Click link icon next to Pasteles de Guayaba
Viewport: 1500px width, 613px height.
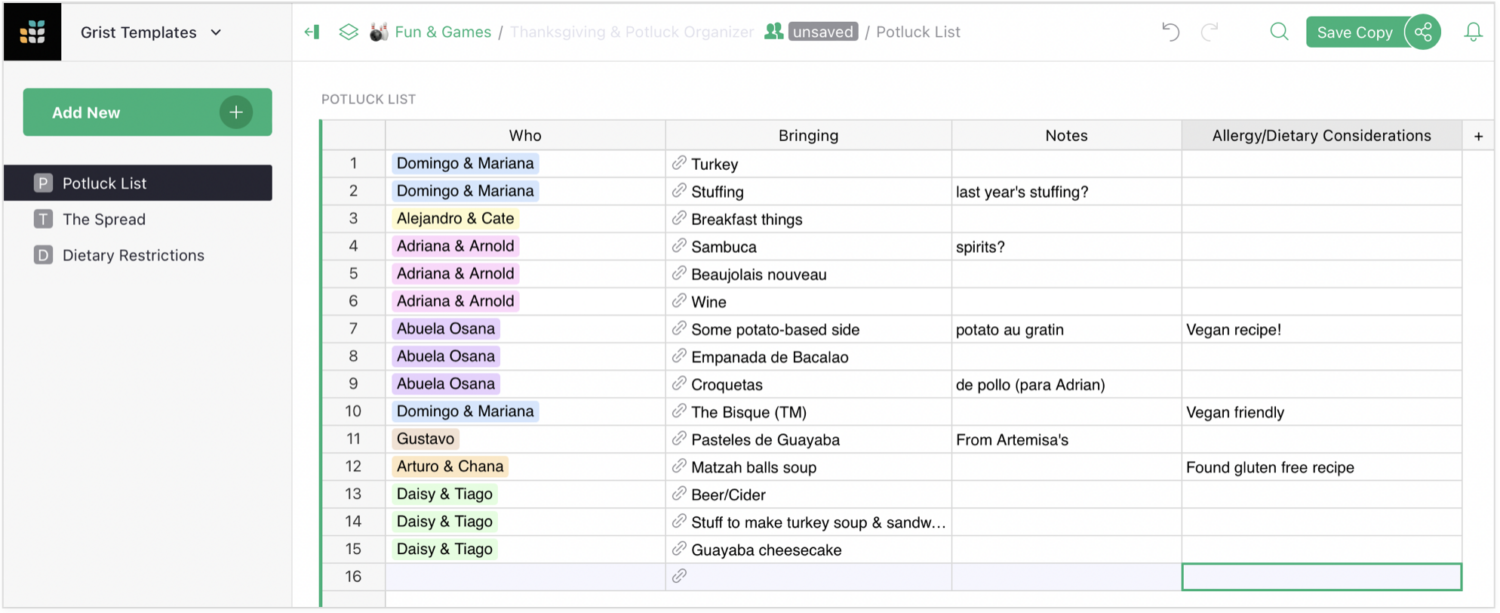point(679,438)
